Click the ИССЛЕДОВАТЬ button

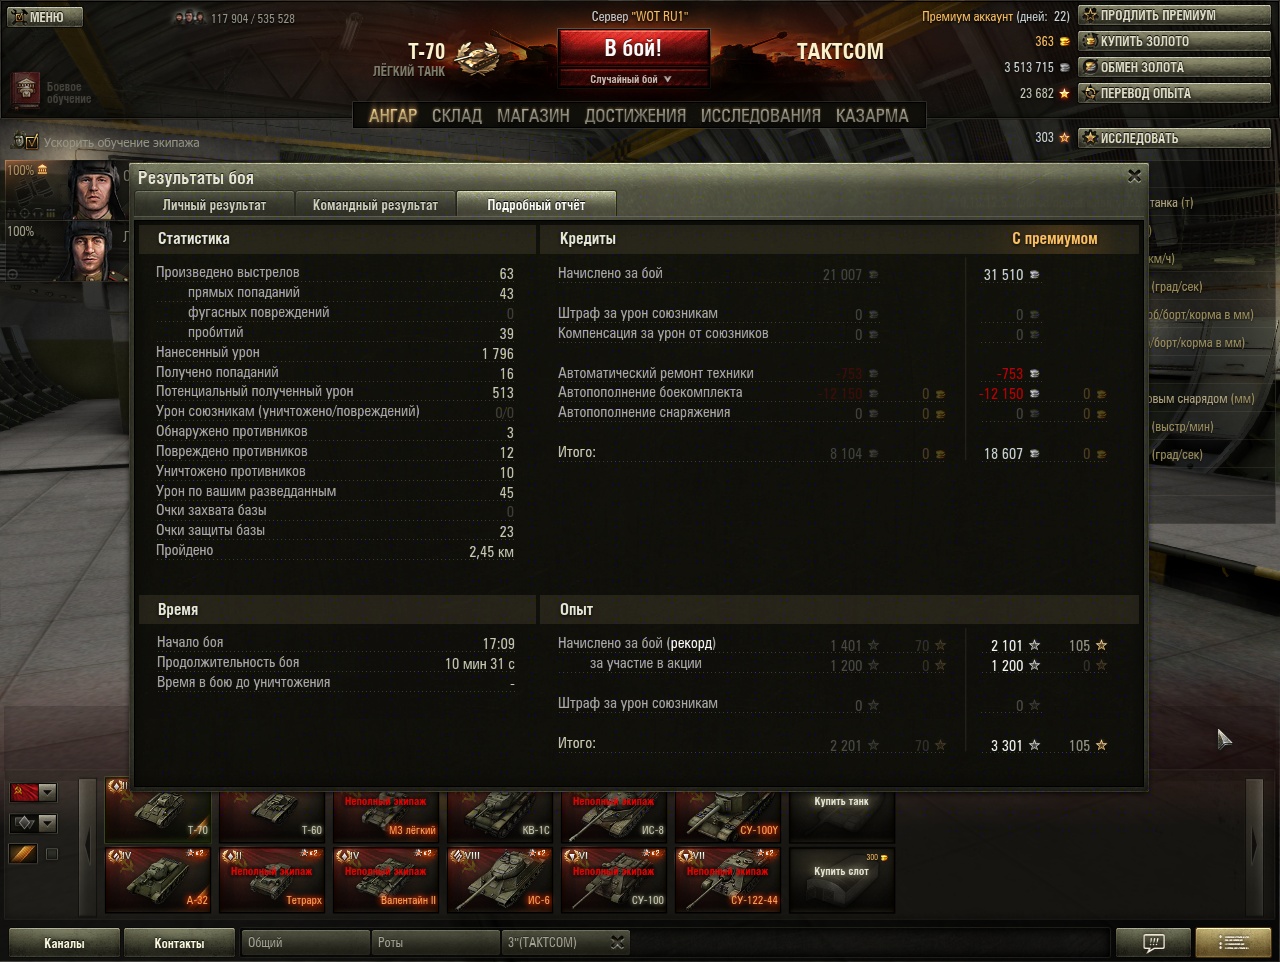tap(1174, 137)
